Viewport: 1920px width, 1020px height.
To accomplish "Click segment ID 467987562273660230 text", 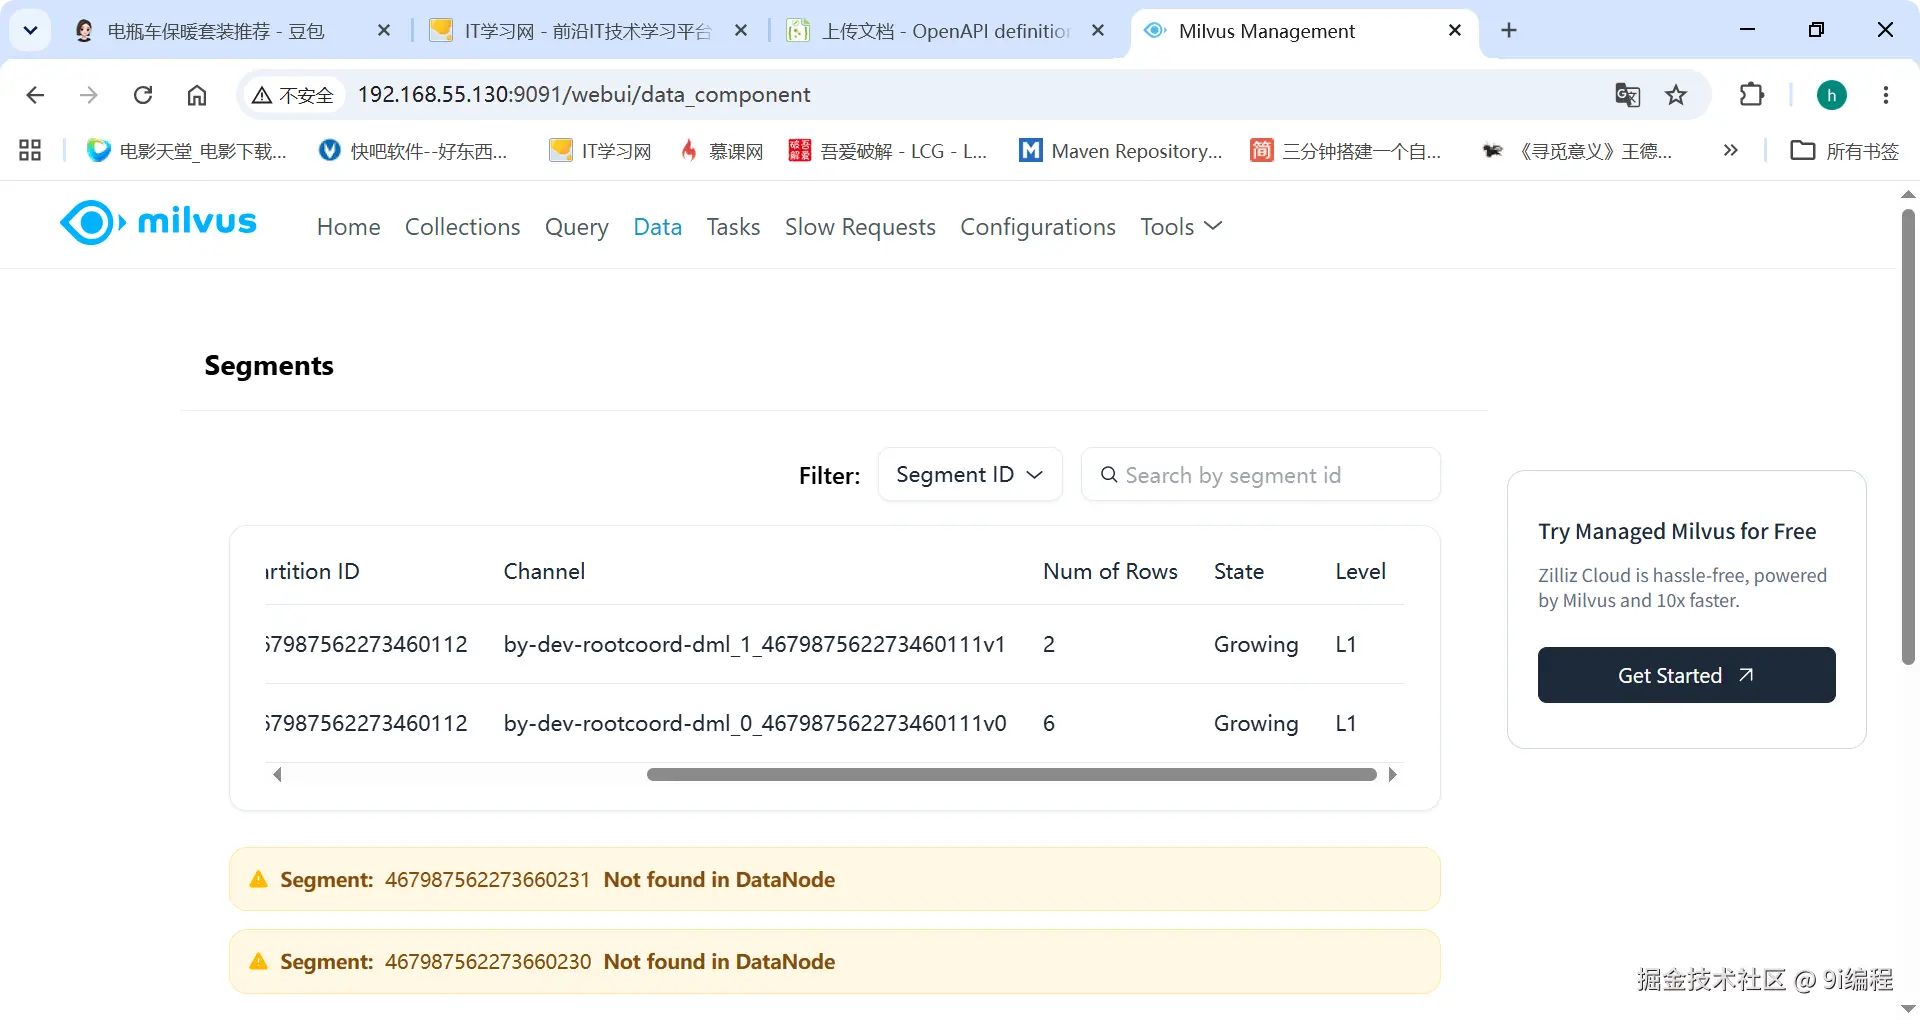I will [488, 961].
